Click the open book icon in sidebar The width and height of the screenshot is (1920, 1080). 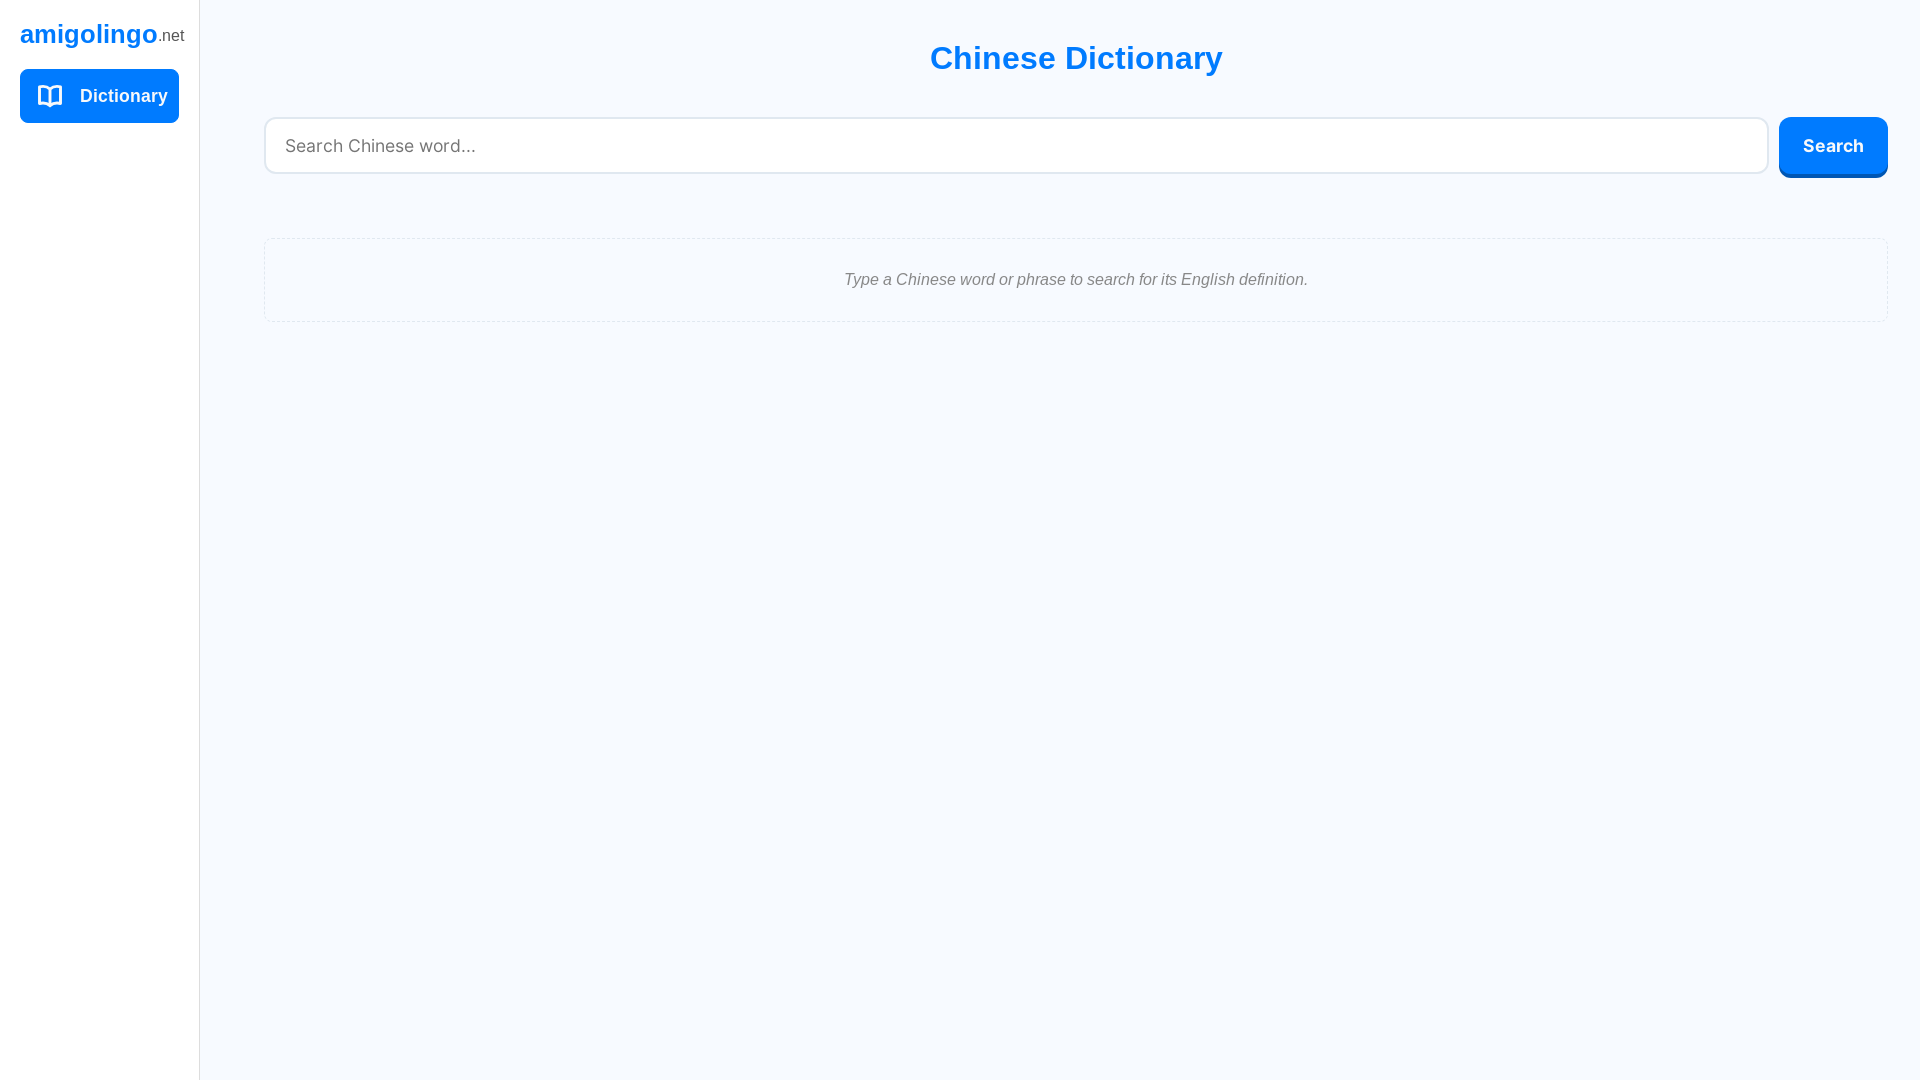click(50, 96)
